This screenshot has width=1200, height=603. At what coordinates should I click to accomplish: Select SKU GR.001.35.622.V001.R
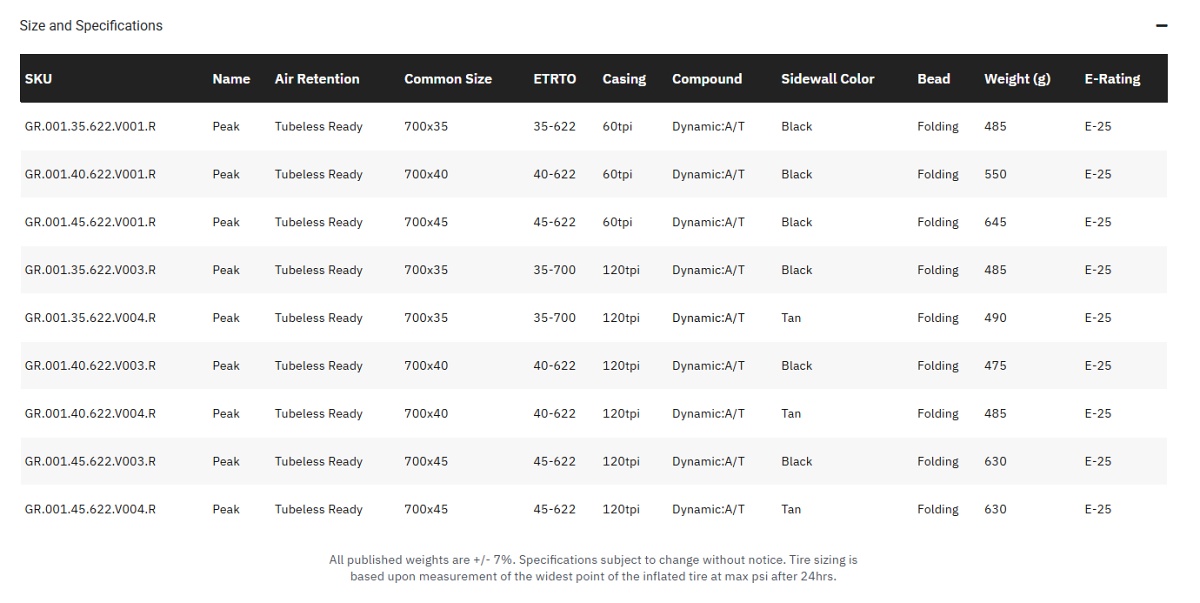(x=90, y=127)
